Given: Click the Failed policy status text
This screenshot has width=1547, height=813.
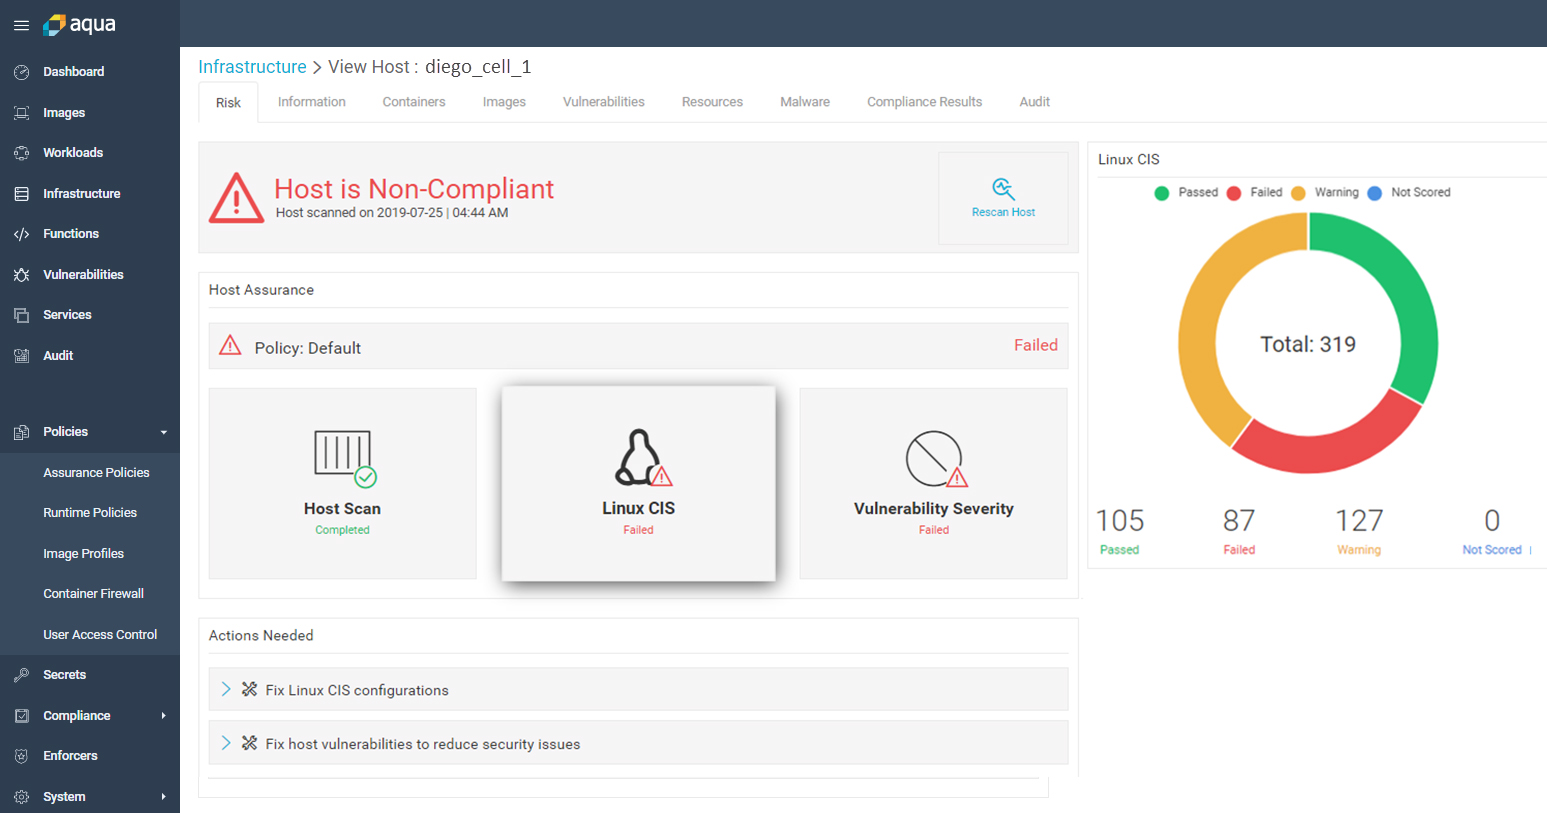Looking at the screenshot, I should click(x=1035, y=345).
